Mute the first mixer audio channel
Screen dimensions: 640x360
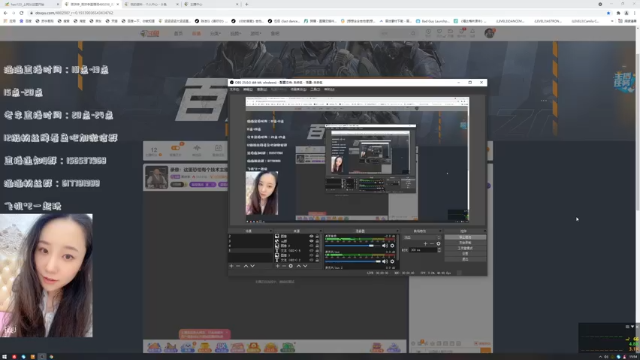pyautogui.click(x=384, y=246)
